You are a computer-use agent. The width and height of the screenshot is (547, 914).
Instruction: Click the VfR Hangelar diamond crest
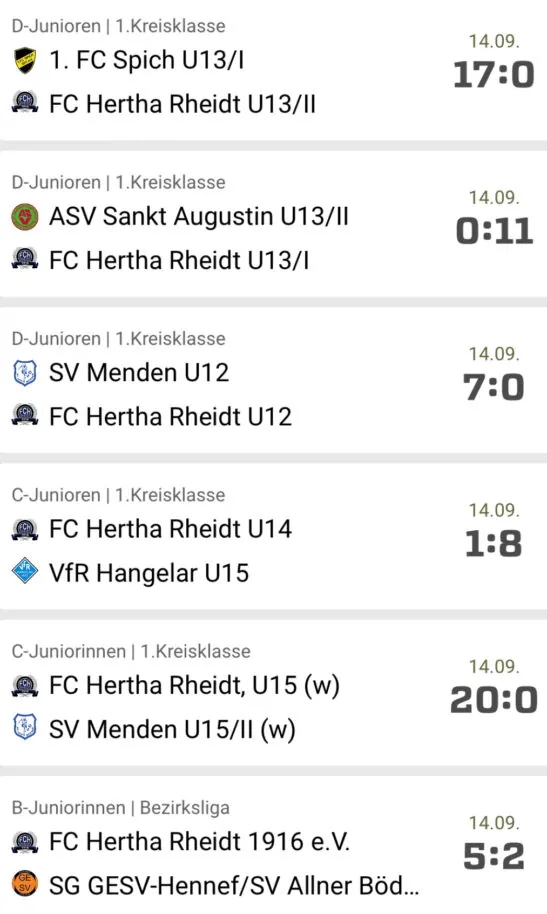point(25,572)
